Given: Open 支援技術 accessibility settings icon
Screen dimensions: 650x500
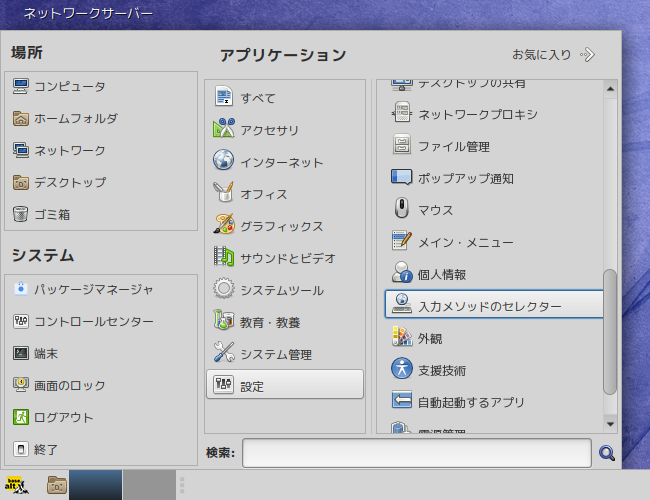Looking at the screenshot, I should click(402, 369).
